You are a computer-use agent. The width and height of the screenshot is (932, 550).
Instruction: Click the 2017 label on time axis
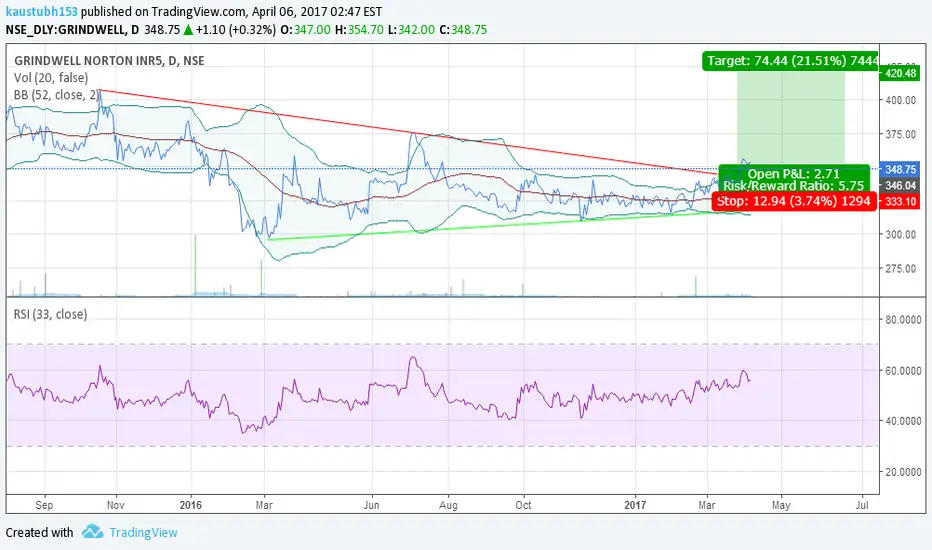pos(635,505)
